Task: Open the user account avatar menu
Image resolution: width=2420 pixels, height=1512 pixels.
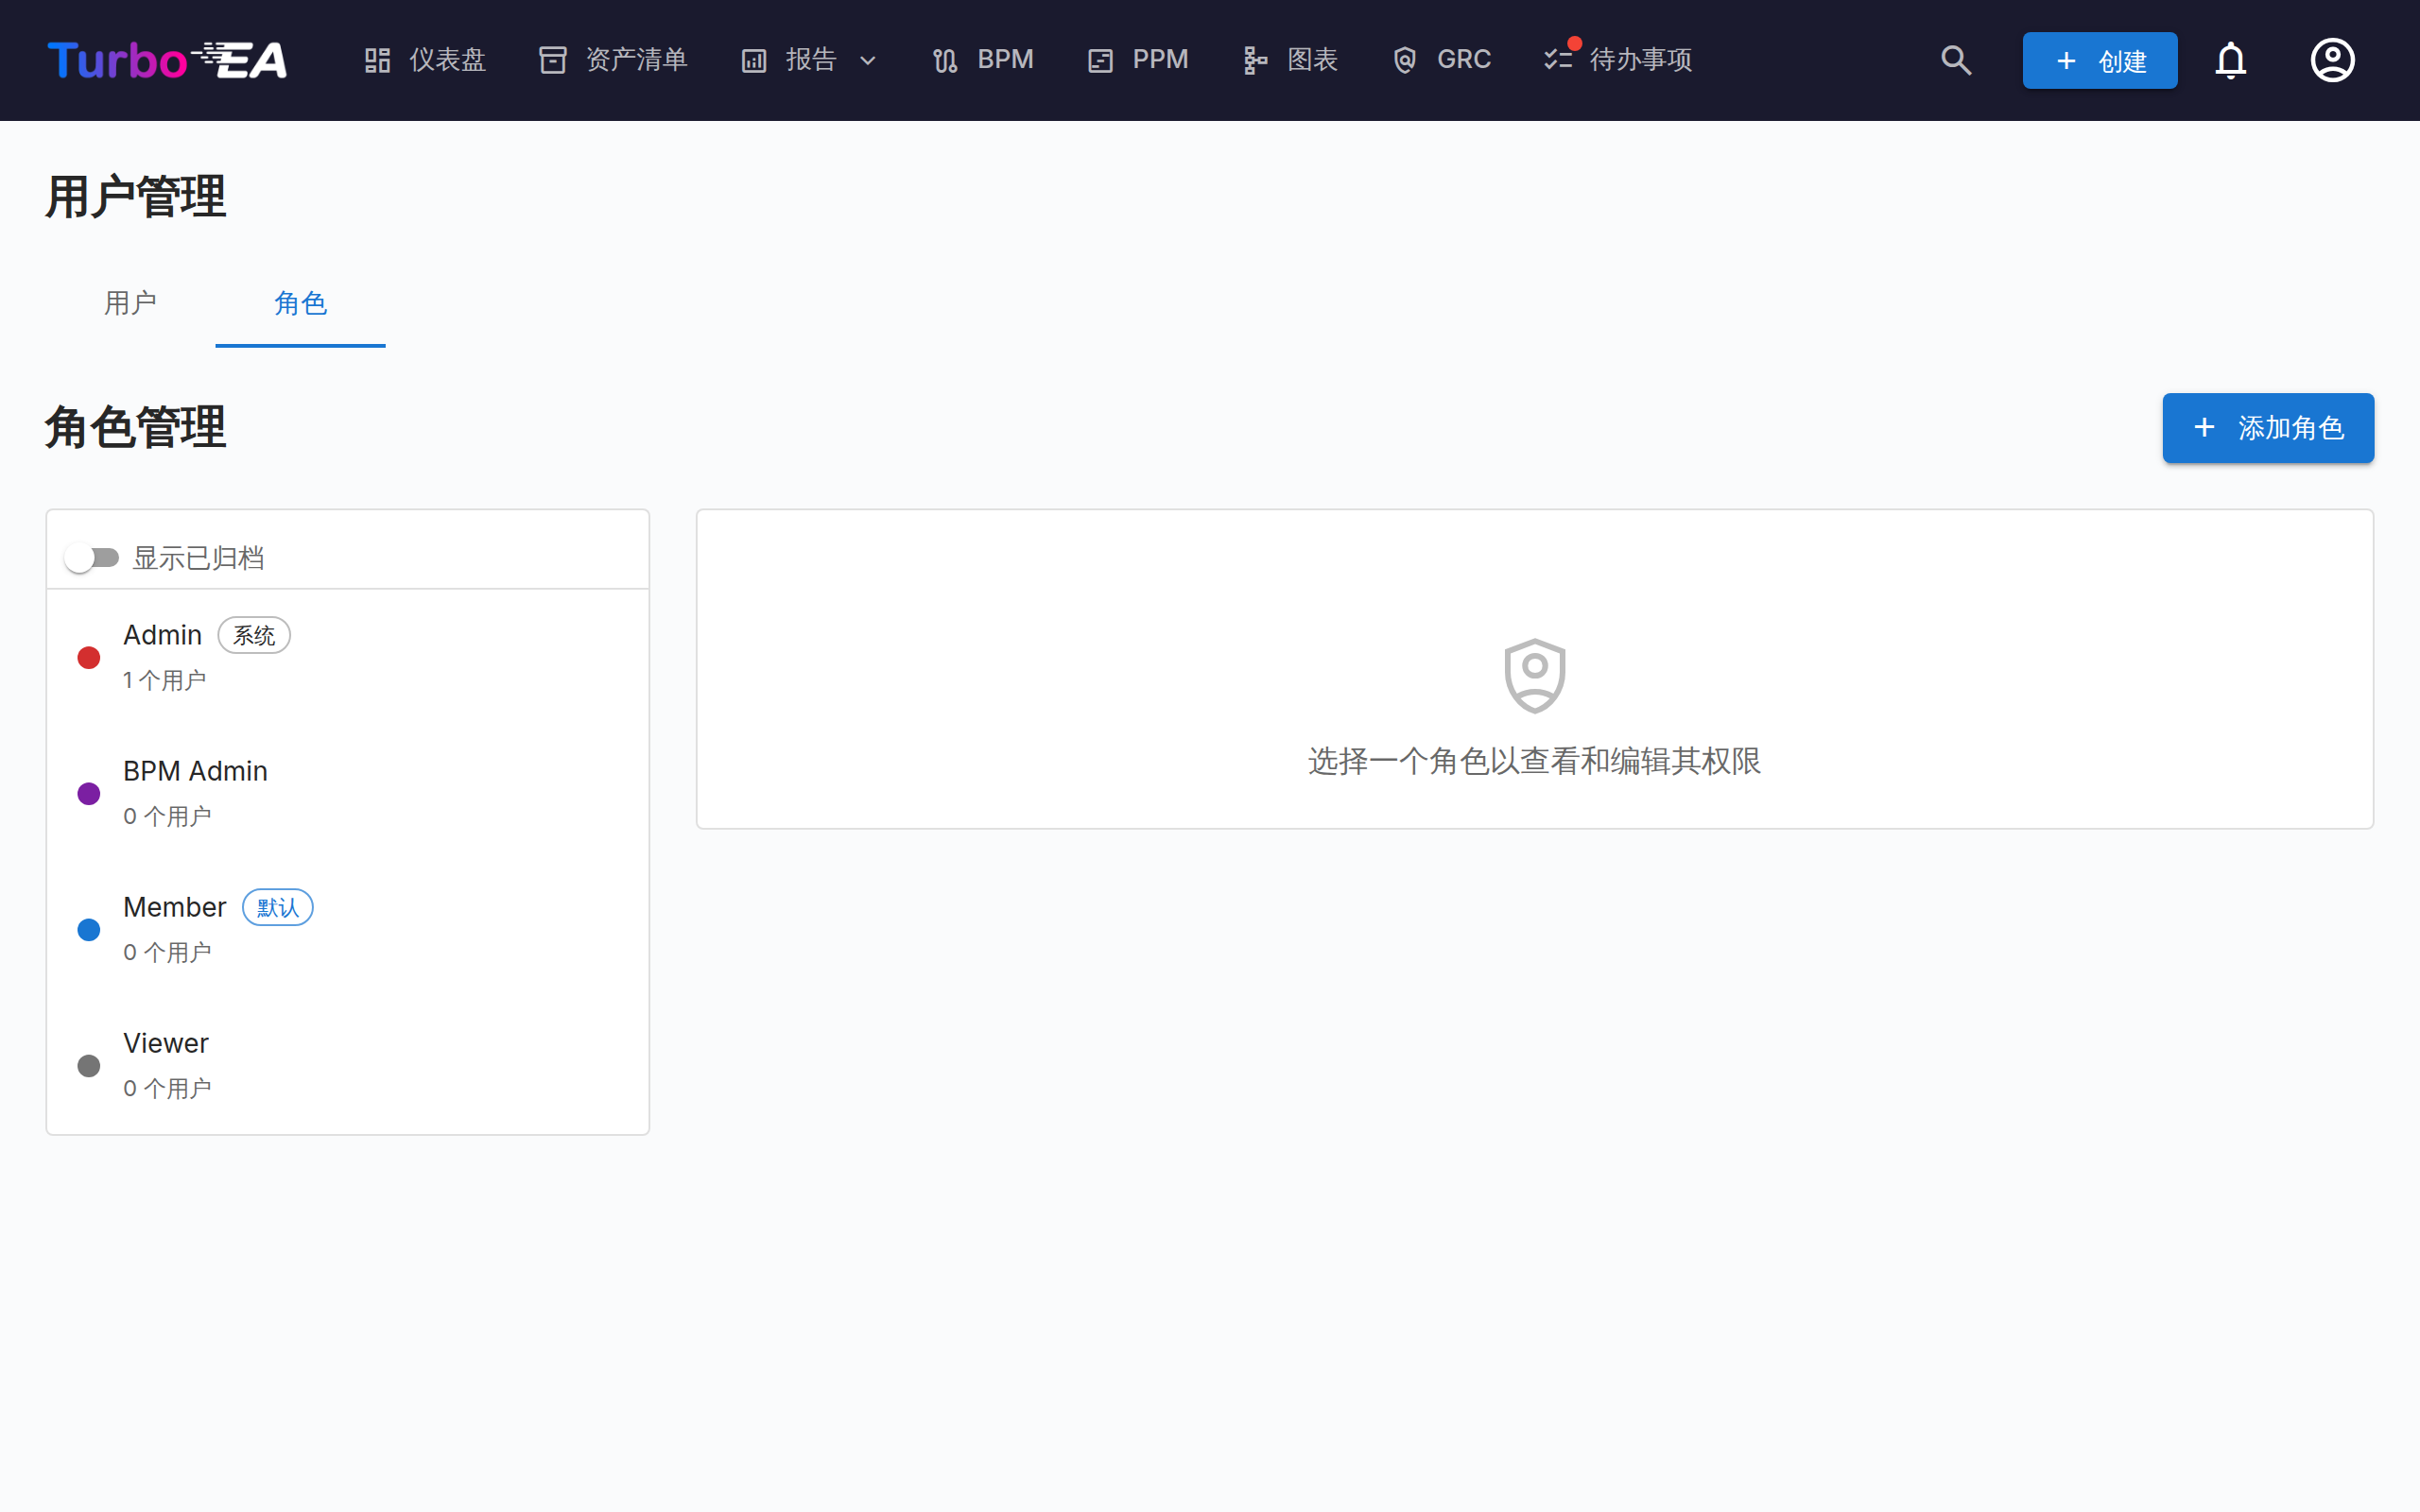Action: click(x=2332, y=60)
